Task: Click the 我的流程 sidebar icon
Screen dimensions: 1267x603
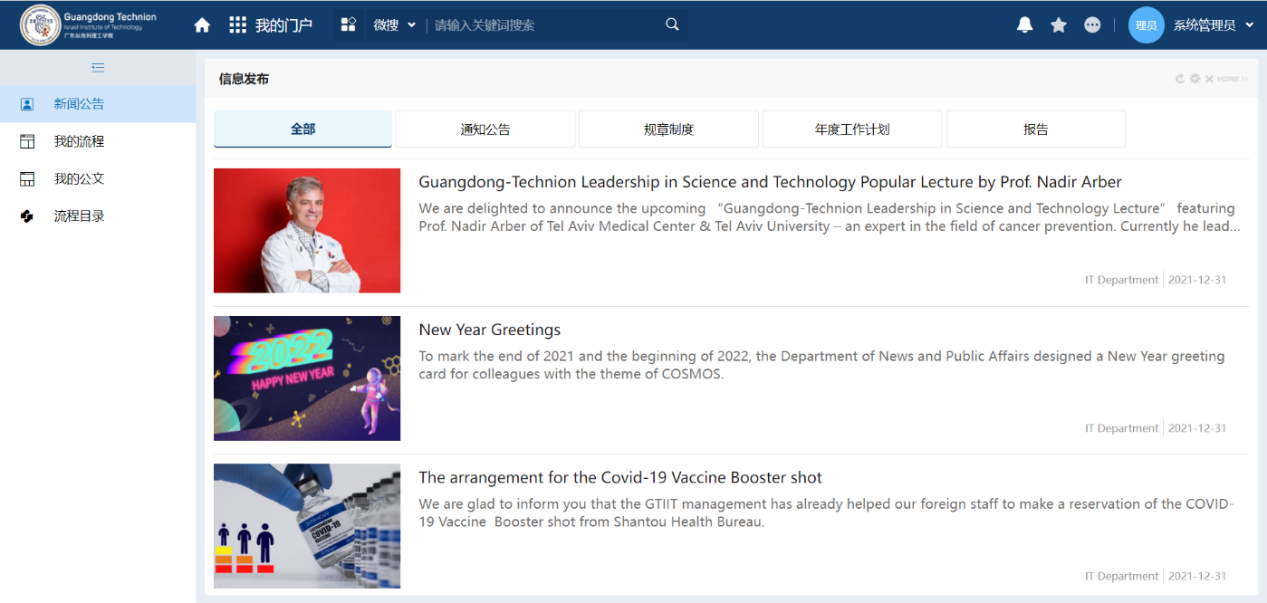Action: (27, 142)
